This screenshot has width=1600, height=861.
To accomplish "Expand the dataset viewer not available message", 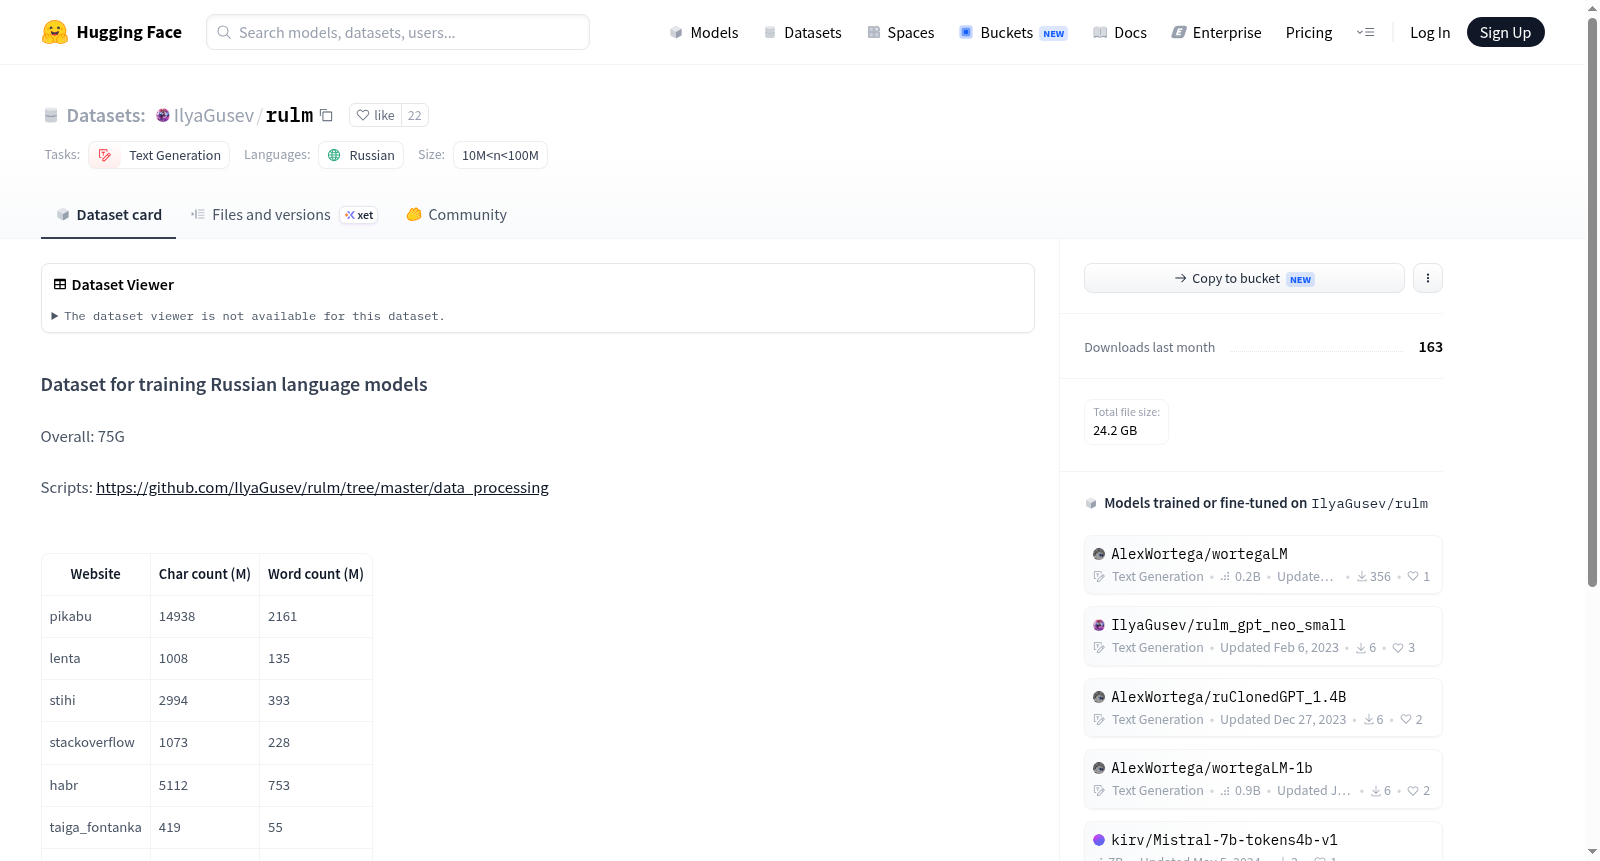I will click(x=249, y=316).
